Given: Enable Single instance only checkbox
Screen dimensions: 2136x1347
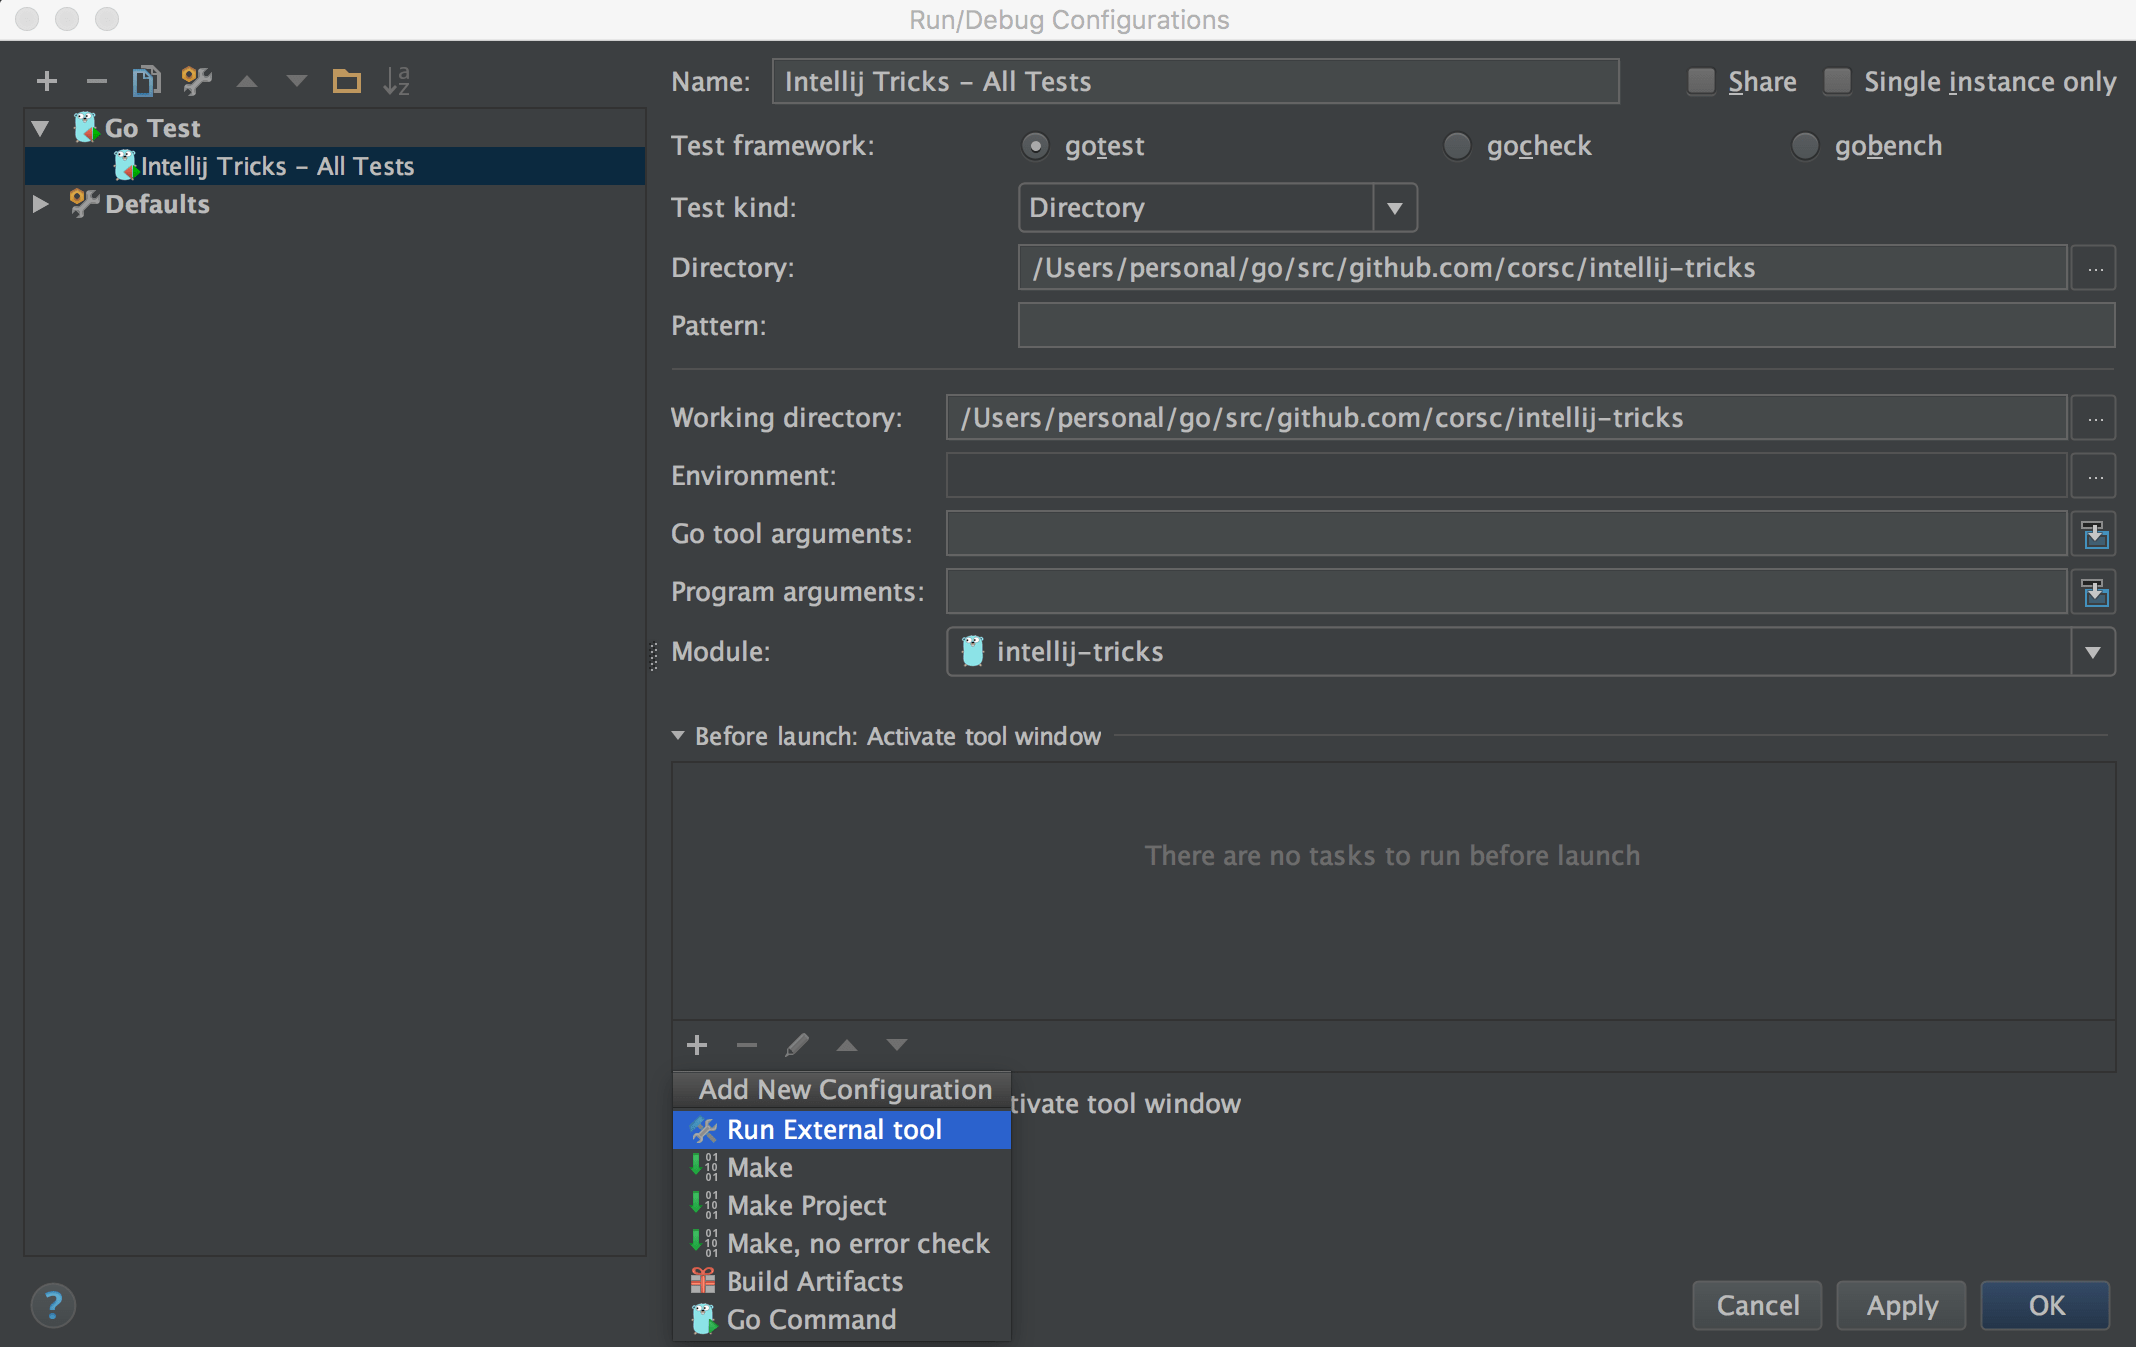Looking at the screenshot, I should click(x=1837, y=81).
